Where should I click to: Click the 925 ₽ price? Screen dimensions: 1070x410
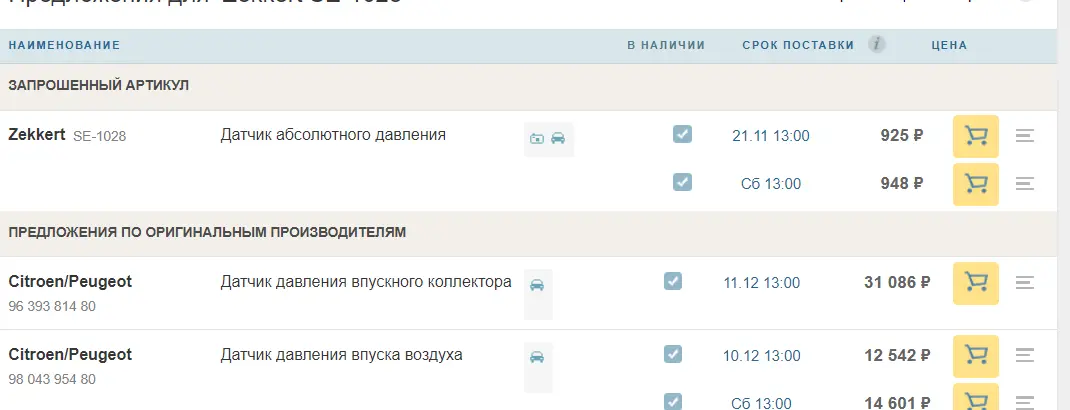coord(902,135)
